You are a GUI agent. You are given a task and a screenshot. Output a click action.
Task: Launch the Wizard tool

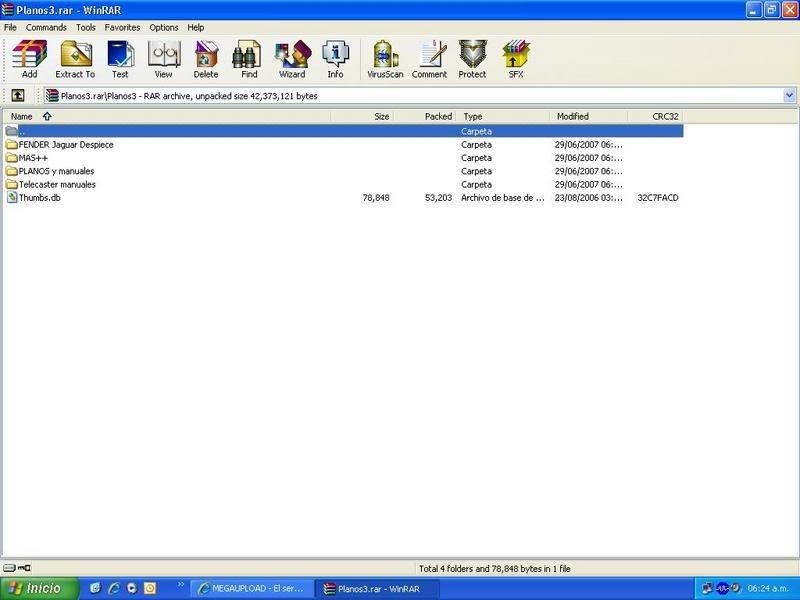pos(292,59)
